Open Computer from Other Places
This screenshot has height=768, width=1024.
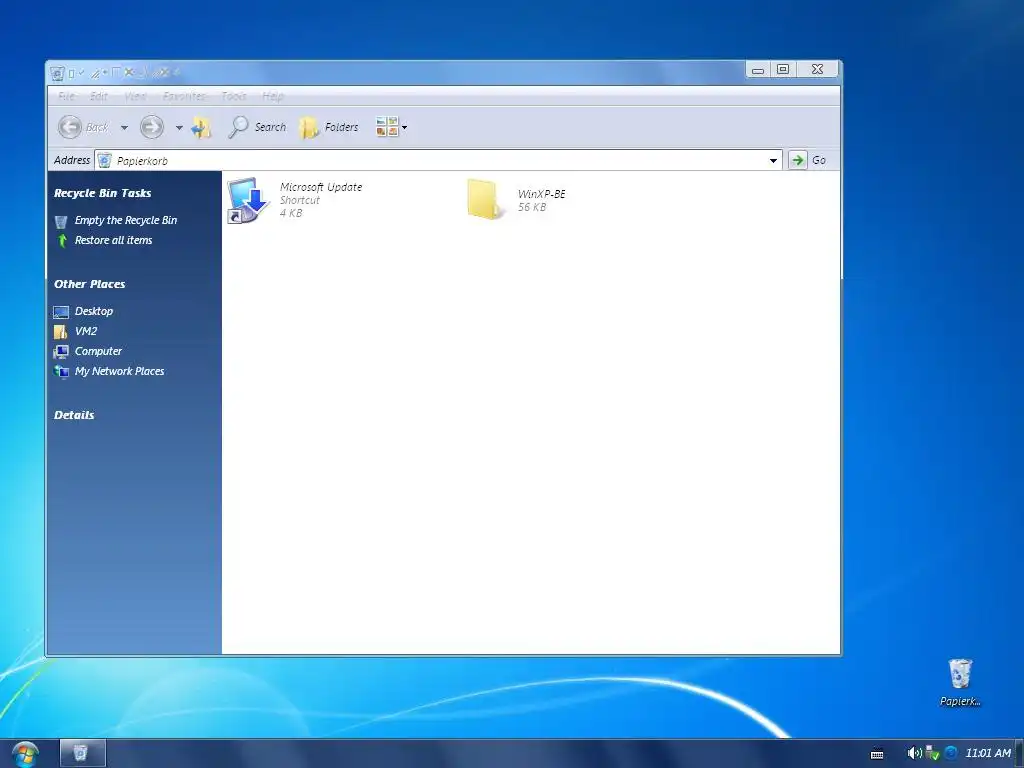tap(99, 351)
